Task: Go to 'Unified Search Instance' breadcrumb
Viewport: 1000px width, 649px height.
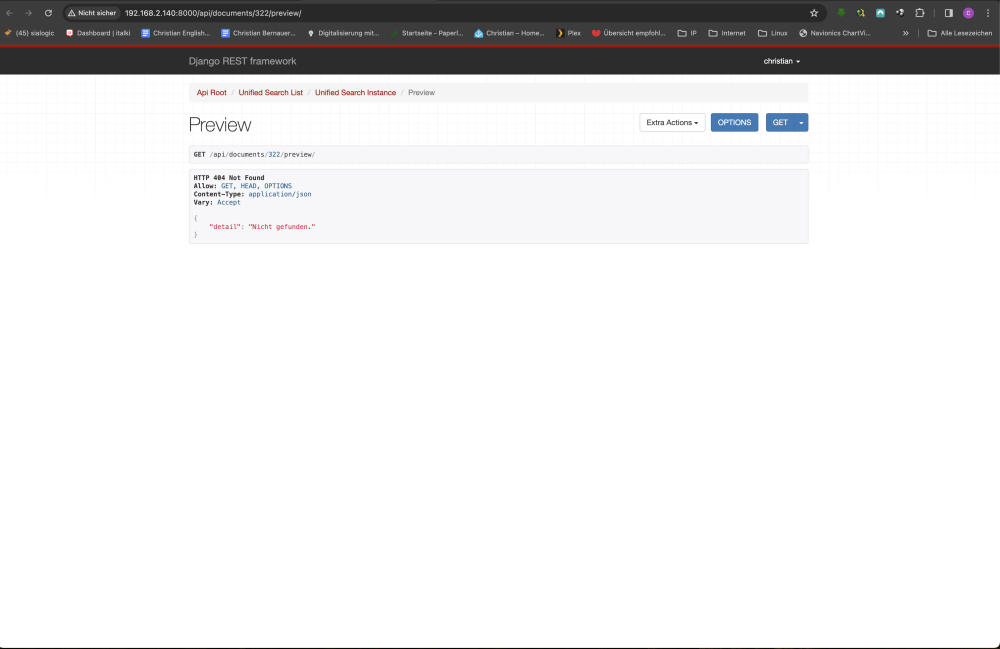Action: pyautogui.click(x=355, y=92)
